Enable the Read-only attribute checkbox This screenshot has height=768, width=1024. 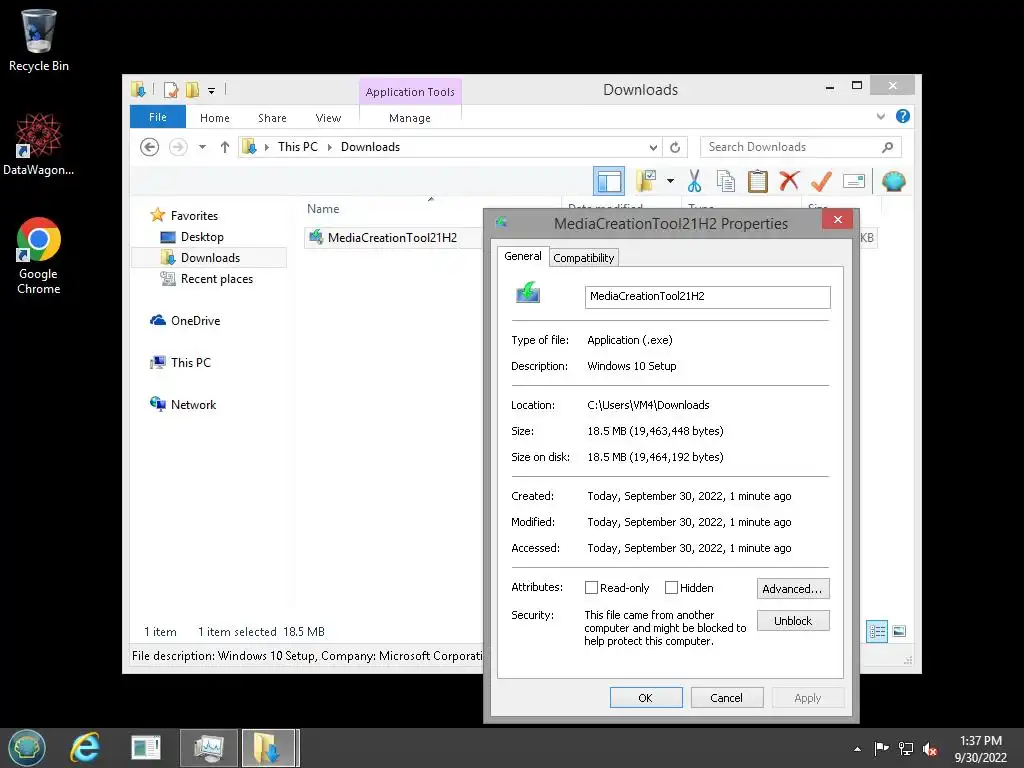pos(591,588)
